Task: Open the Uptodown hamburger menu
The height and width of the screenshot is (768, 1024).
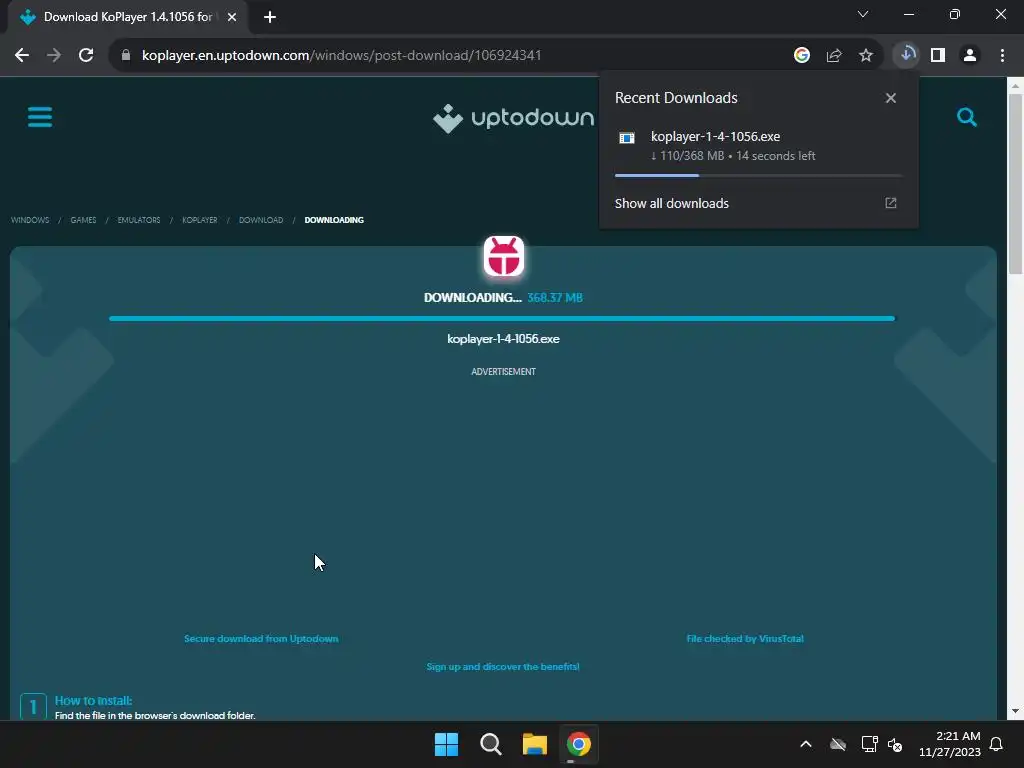Action: (x=40, y=118)
